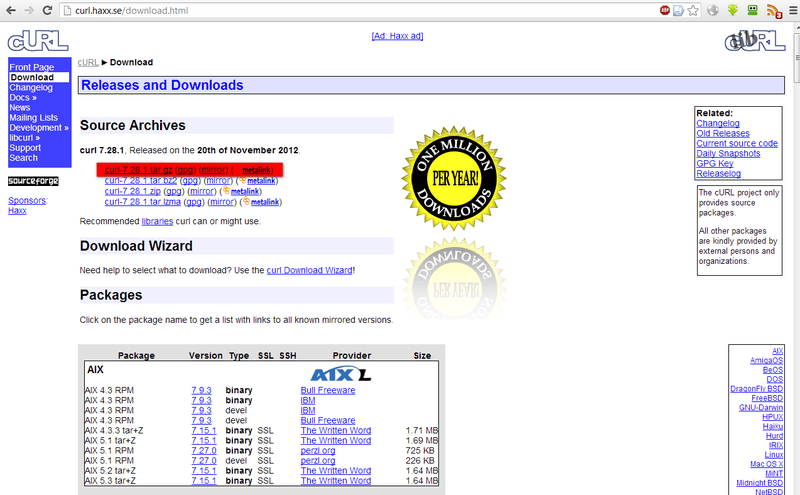Click metalink for the tar.lzma archive
800x495 pixels.
point(264,202)
